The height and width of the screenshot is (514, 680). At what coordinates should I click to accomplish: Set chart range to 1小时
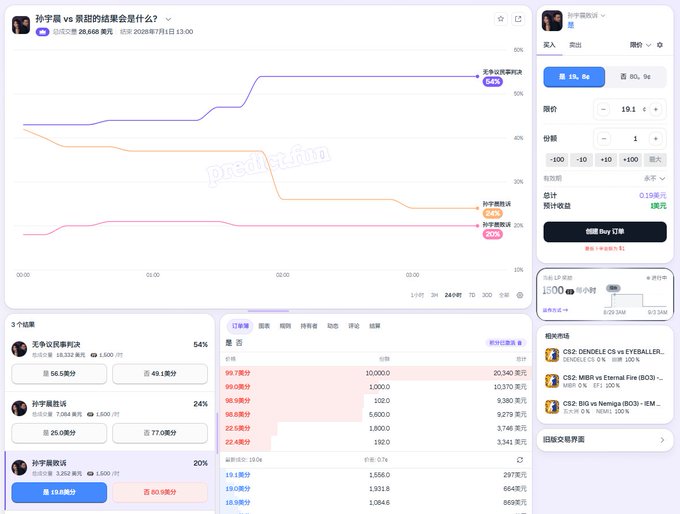click(x=417, y=295)
